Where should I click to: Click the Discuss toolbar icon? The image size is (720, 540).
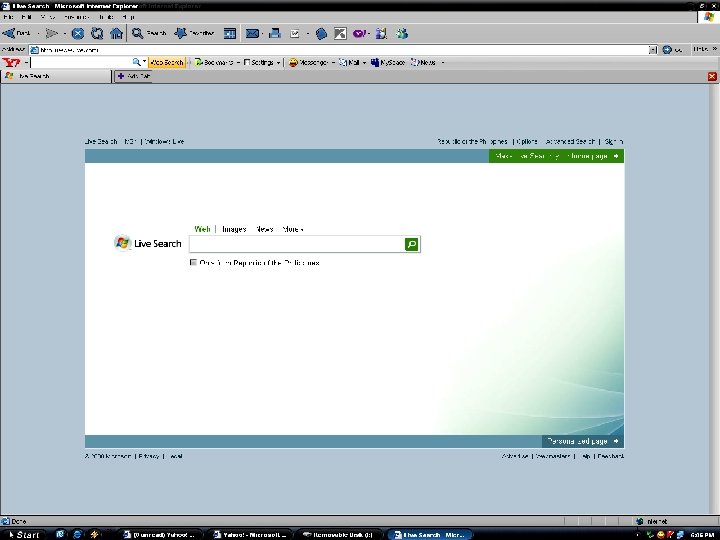click(321, 34)
